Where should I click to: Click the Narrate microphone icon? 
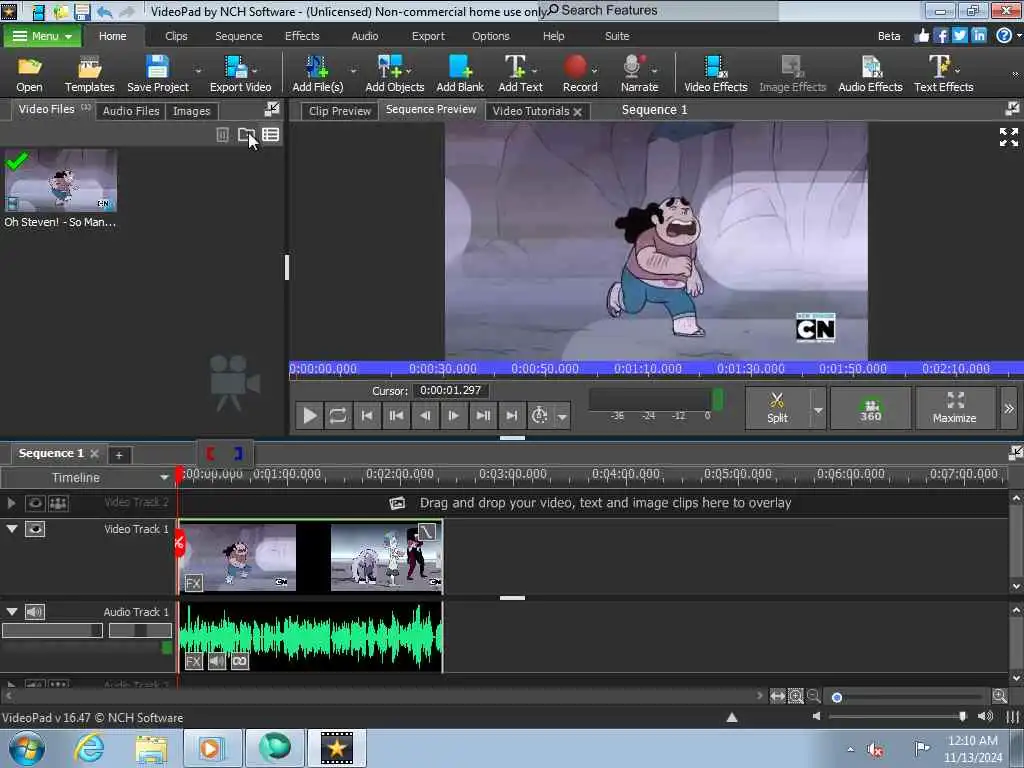tap(639, 74)
